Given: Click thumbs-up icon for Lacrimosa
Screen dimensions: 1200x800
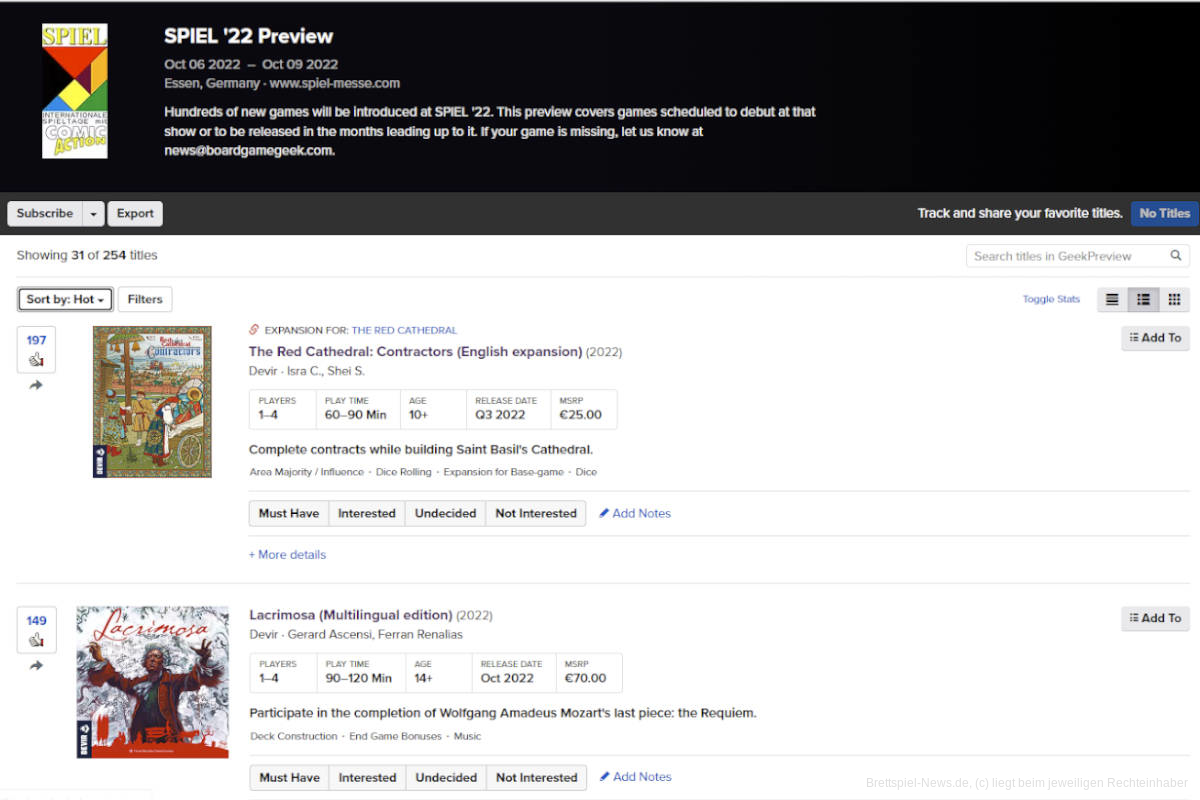Looking at the screenshot, I should pos(36,640).
